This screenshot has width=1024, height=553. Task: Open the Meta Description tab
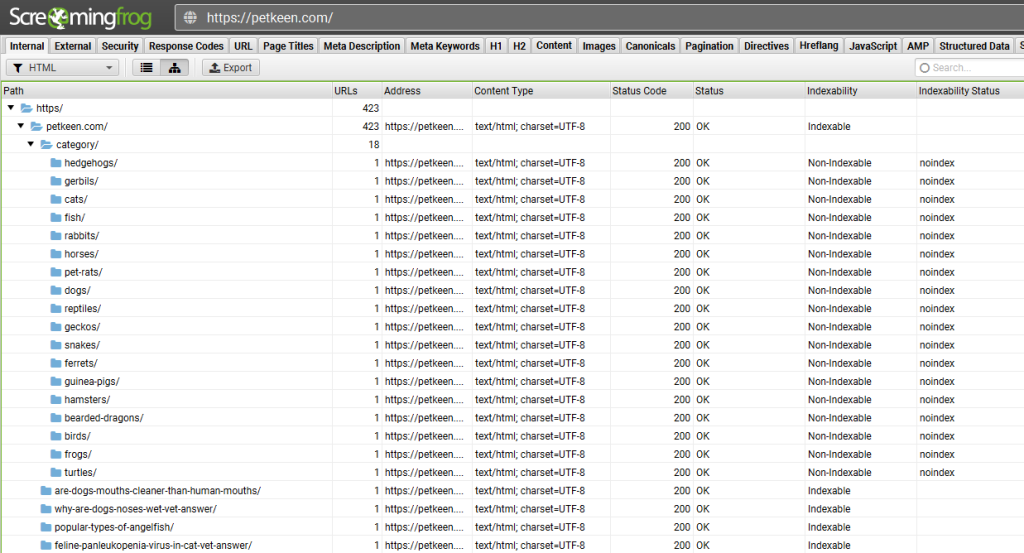coord(362,46)
